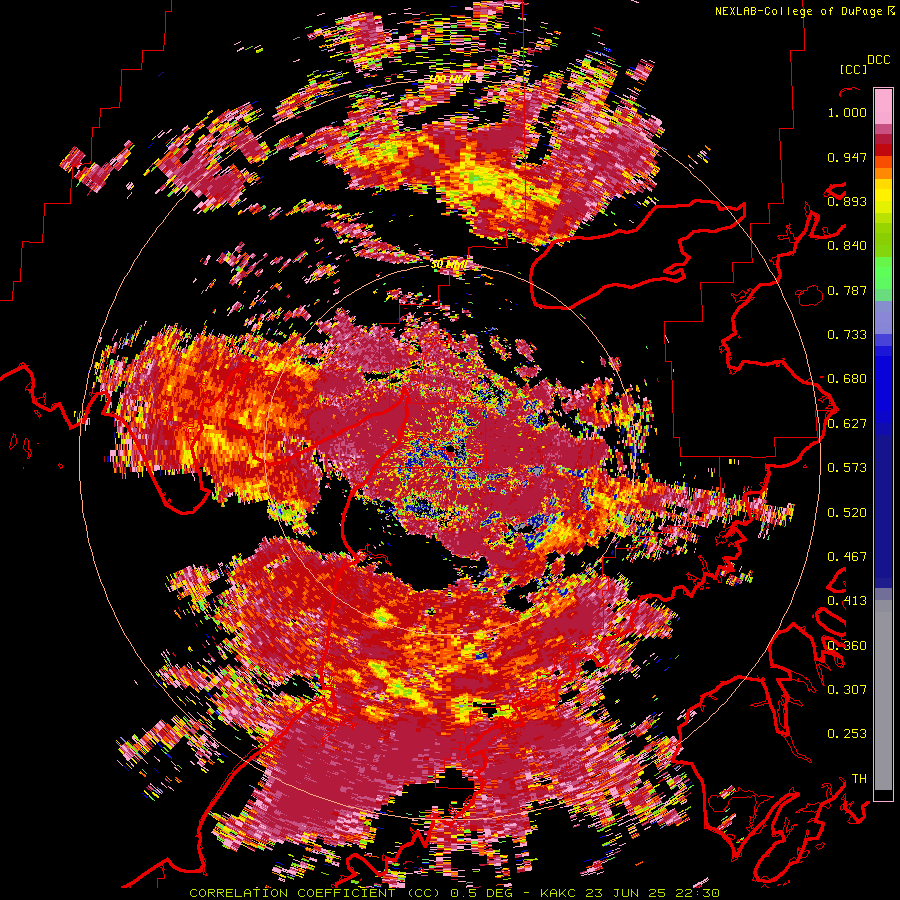Click the bright green band of color bar
The image size is (900, 900).
pyautogui.click(x=883, y=273)
